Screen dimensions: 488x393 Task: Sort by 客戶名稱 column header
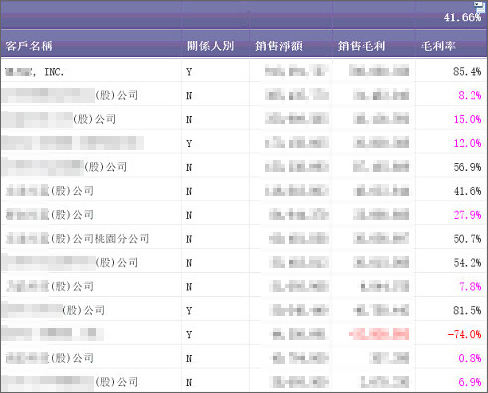(29, 46)
